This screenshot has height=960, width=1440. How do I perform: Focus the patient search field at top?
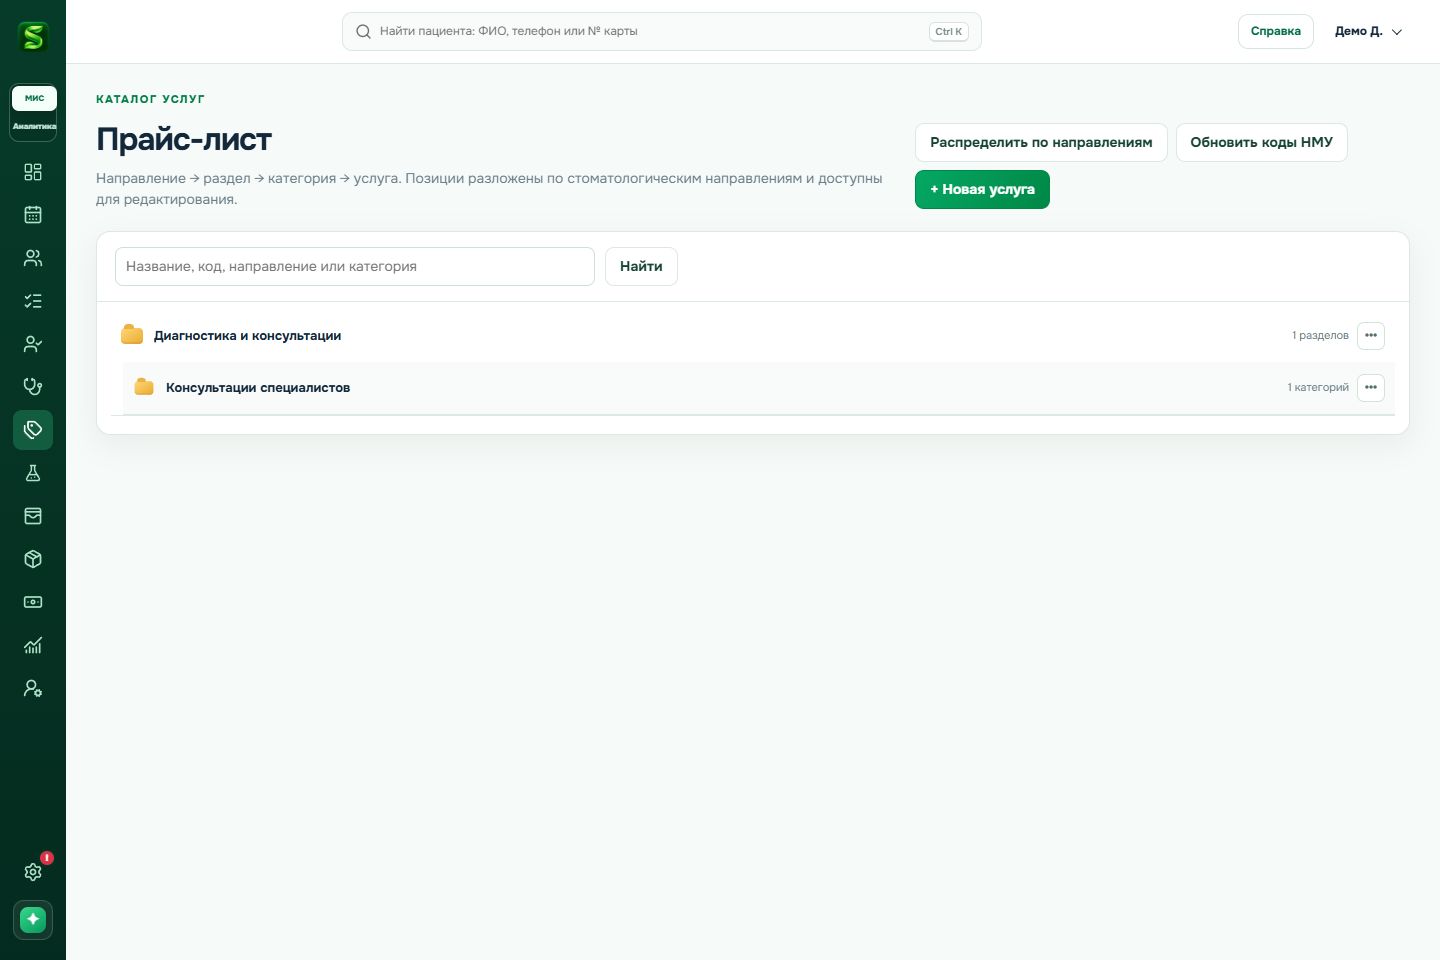point(661,31)
